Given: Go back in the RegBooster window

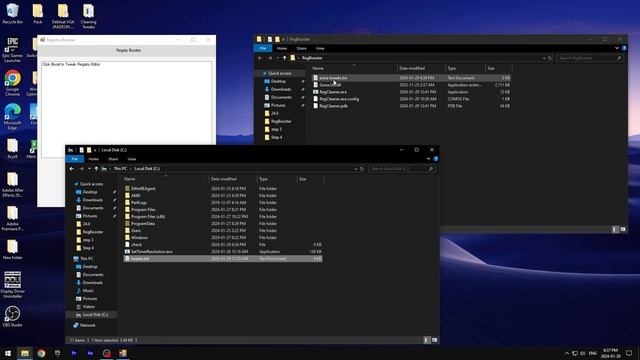Looking at the screenshot, I should tap(260, 58).
